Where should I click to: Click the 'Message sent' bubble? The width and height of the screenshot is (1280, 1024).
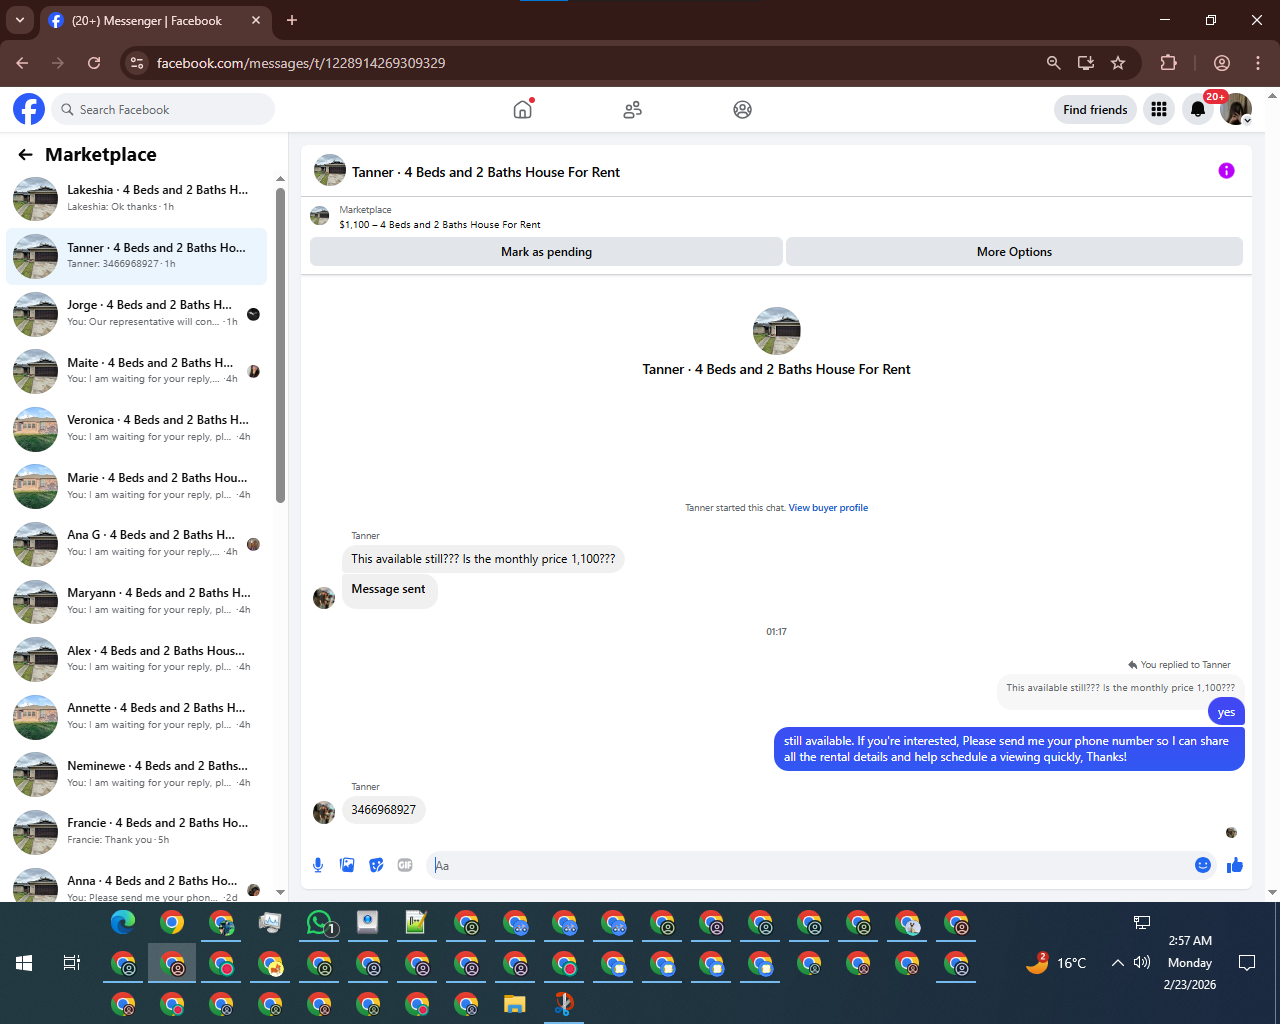coord(389,589)
